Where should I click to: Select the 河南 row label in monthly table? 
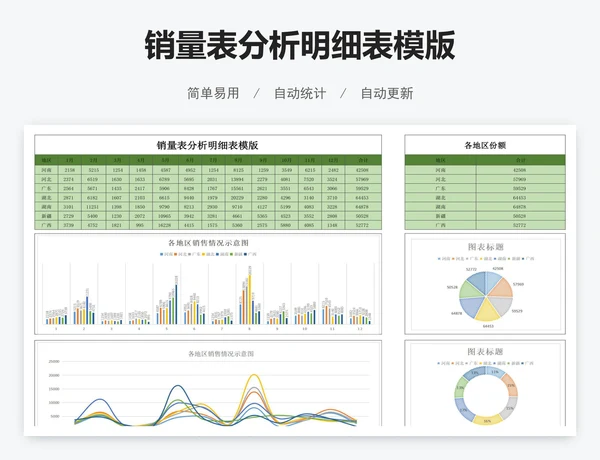pos(46,170)
